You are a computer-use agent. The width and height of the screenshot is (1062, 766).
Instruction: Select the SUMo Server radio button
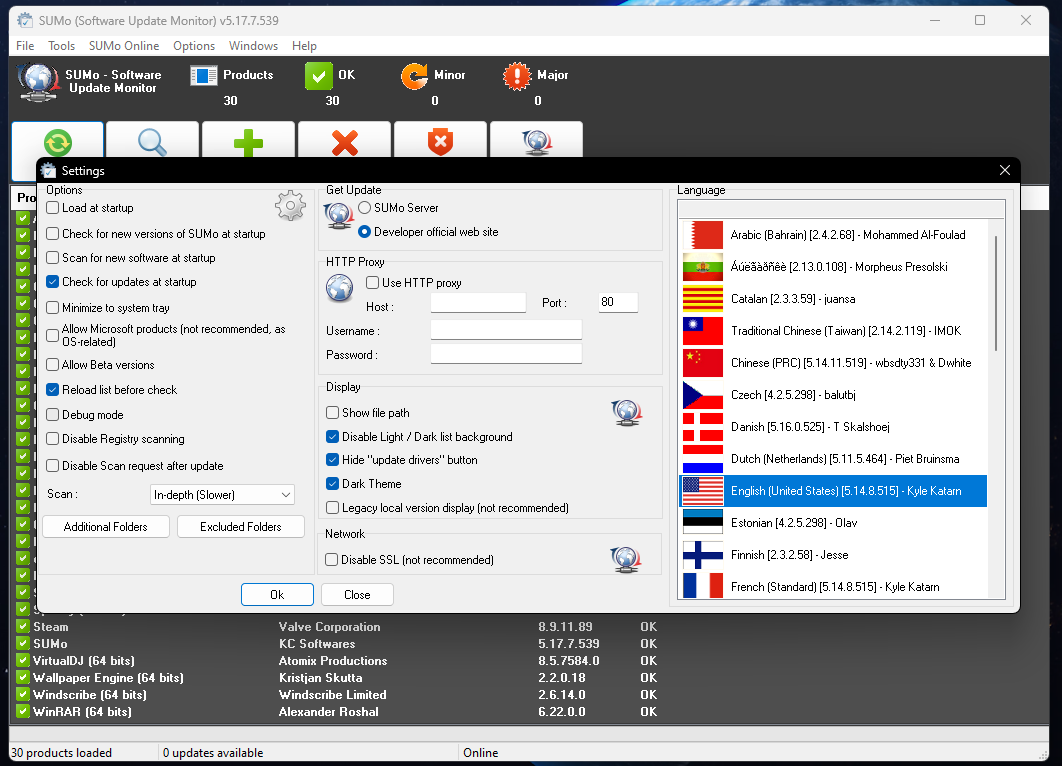tap(364, 208)
